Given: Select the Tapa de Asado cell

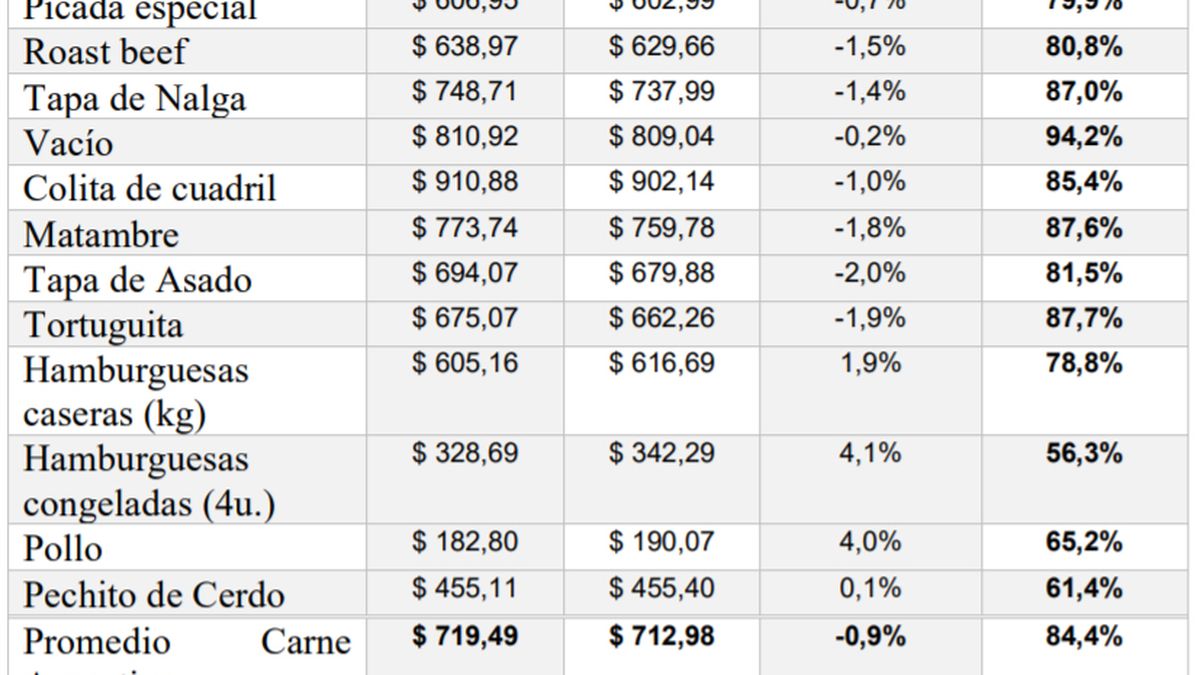Looking at the screenshot, I should (x=137, y=281).
